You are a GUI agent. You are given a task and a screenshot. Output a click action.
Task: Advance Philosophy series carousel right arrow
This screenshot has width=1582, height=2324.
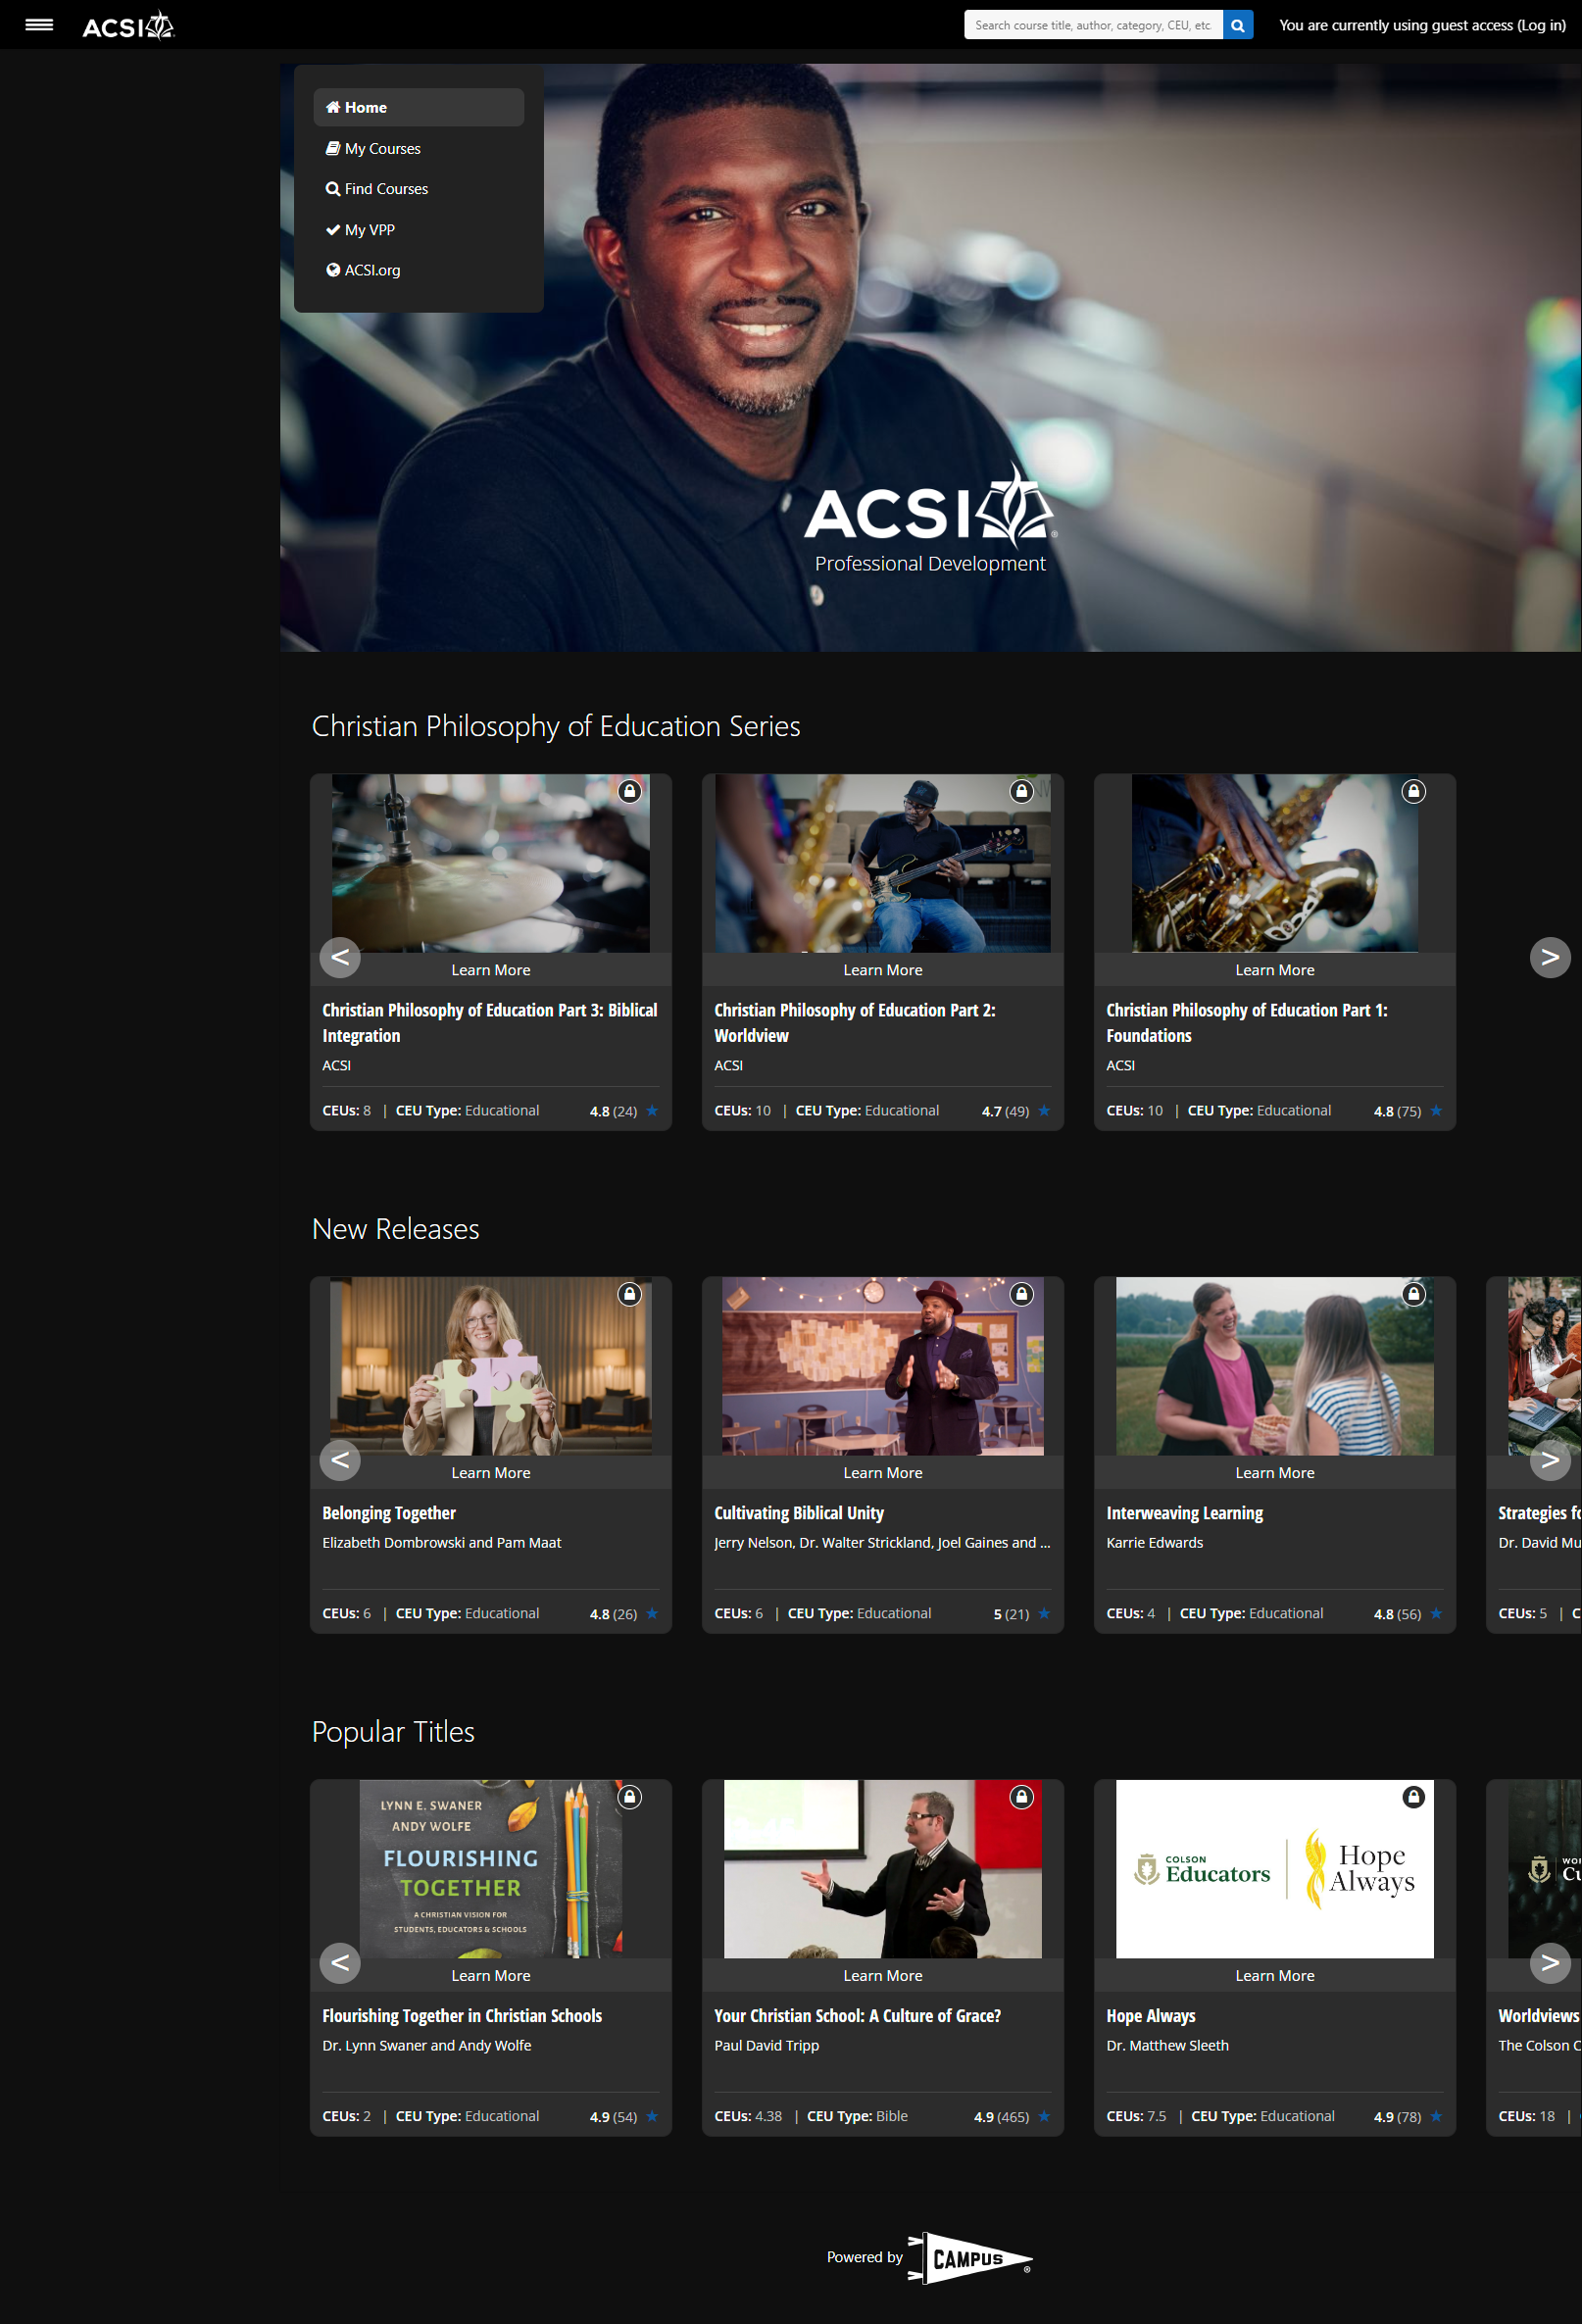pyautogui.click(x=1550, y=957)
